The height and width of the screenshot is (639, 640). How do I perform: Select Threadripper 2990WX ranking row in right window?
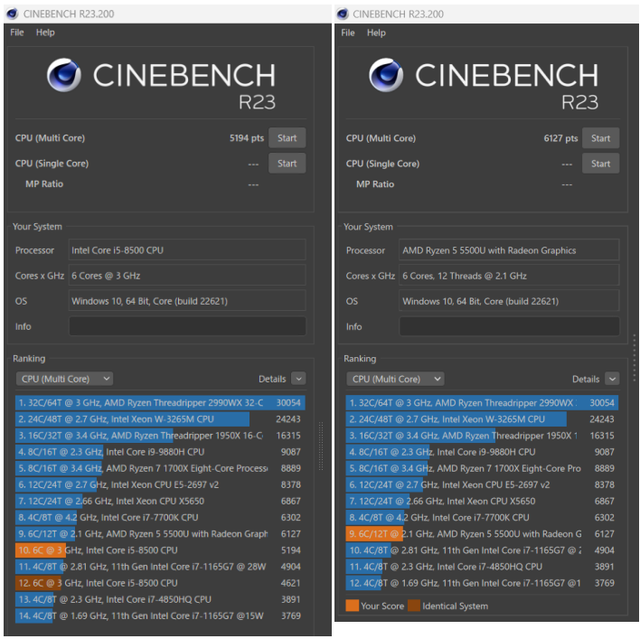(482, 403)
